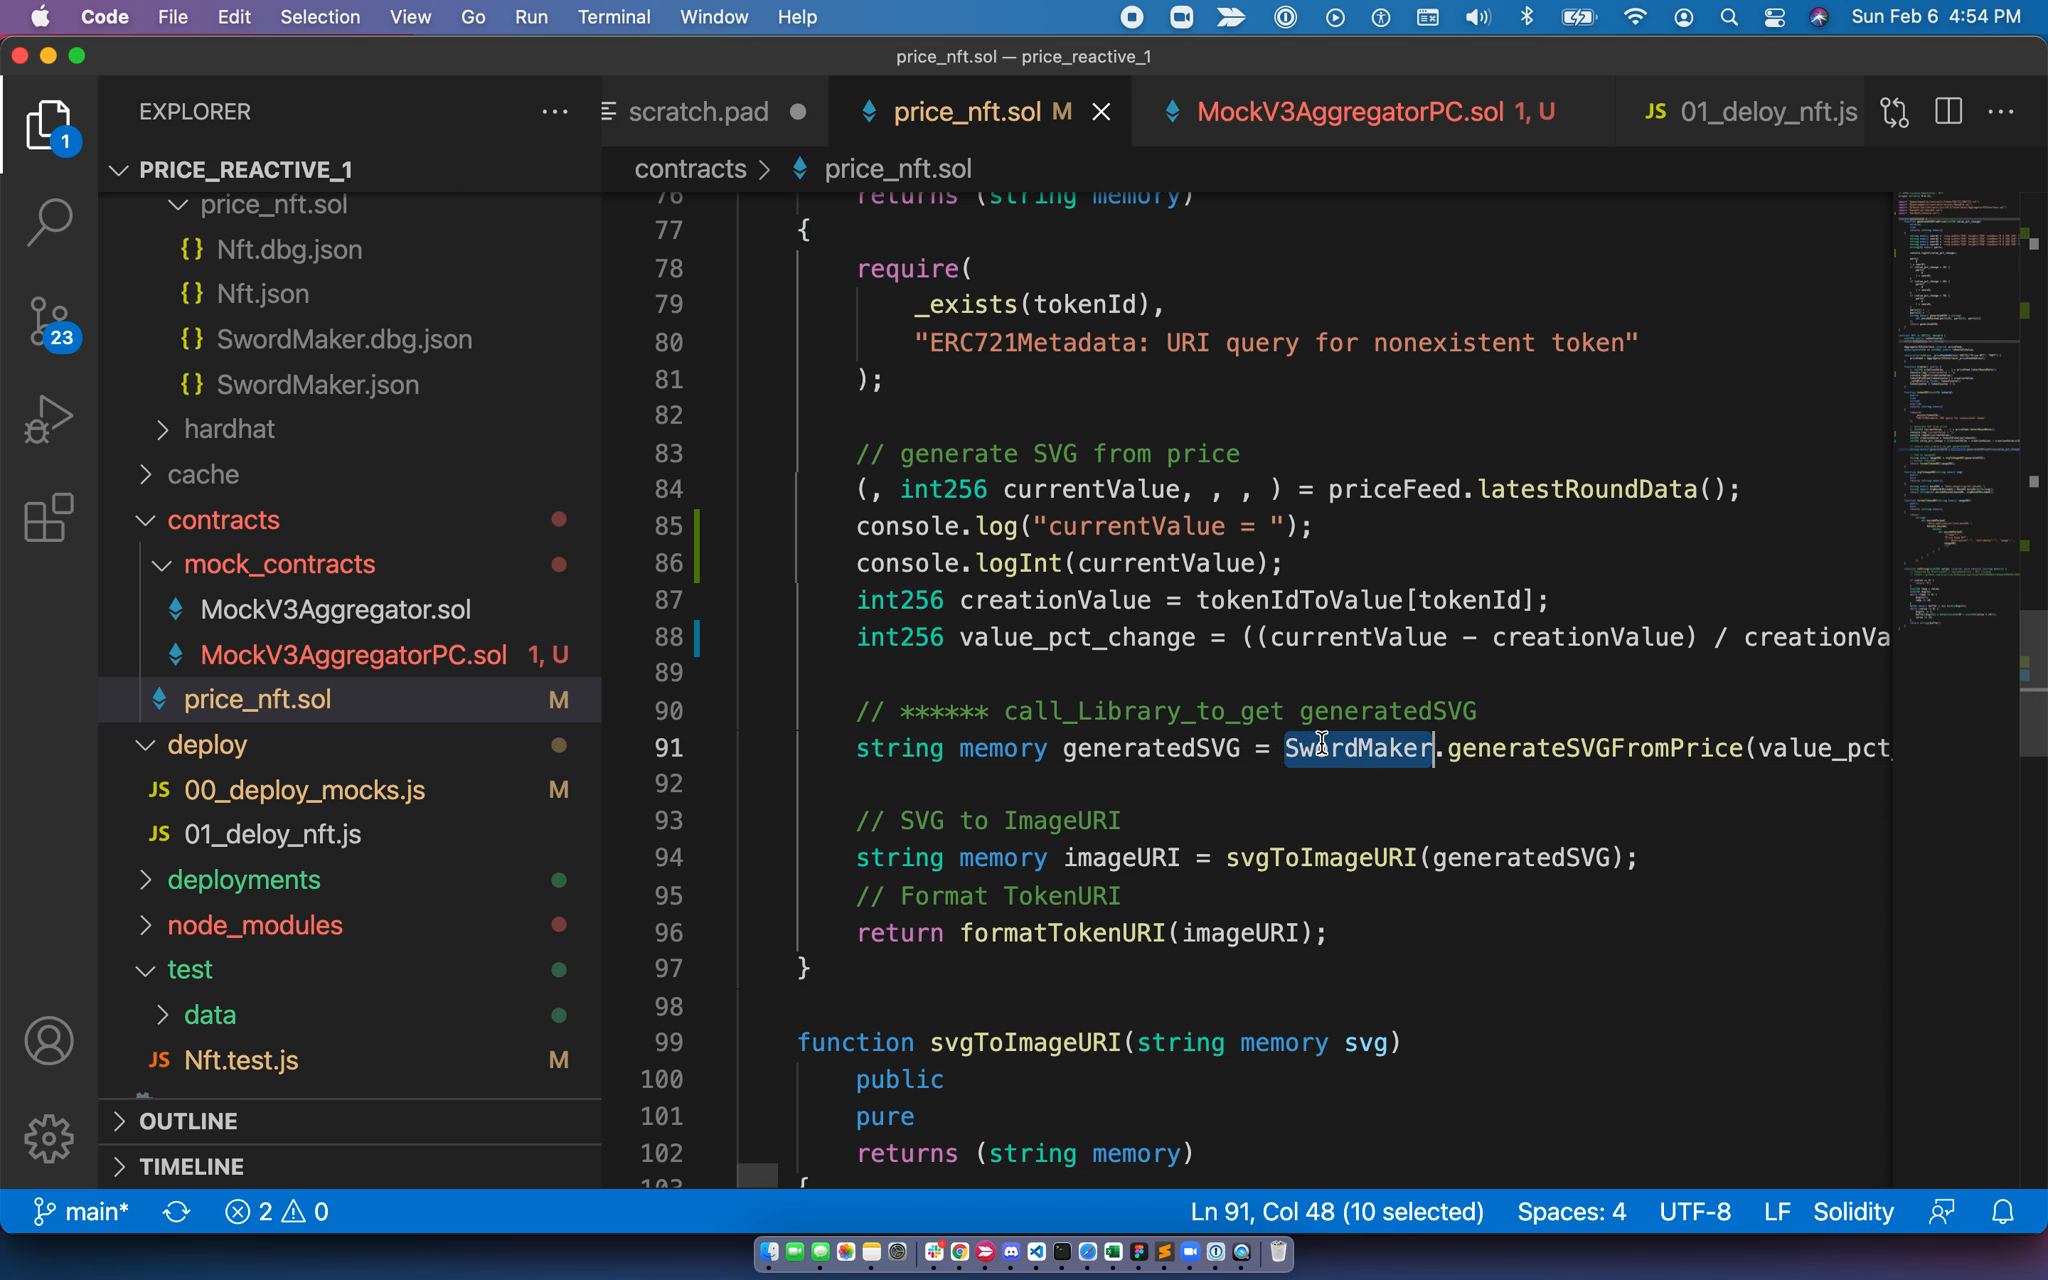Click the main* branch indicator
This screenshot has height=1280, width=2048.
click(81, 1212)
